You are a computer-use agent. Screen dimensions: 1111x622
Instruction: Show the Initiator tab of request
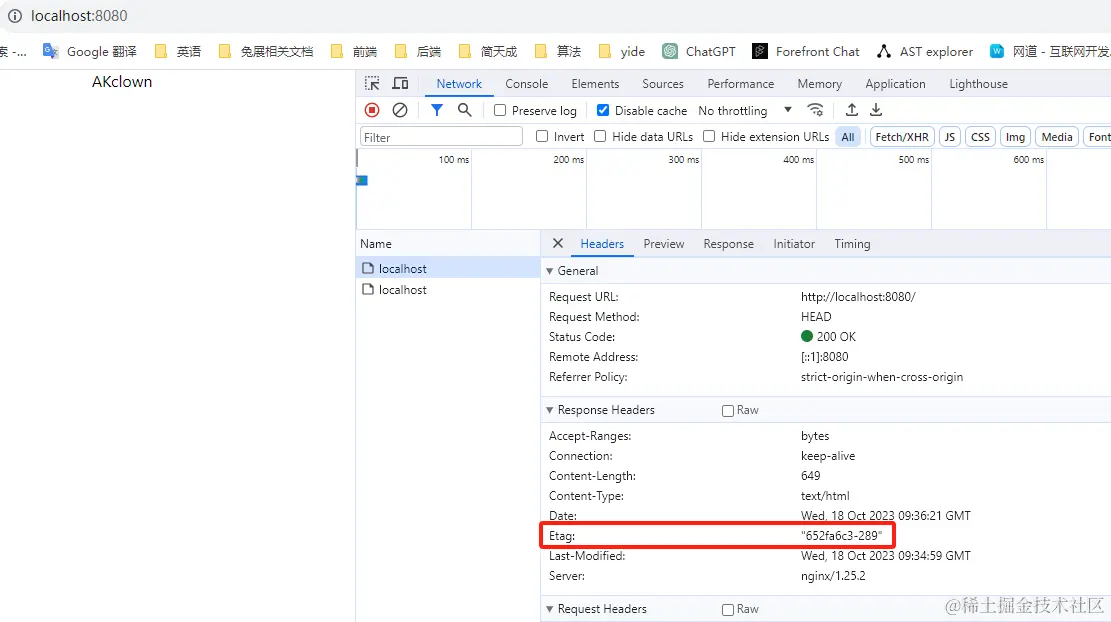[794, 244]
